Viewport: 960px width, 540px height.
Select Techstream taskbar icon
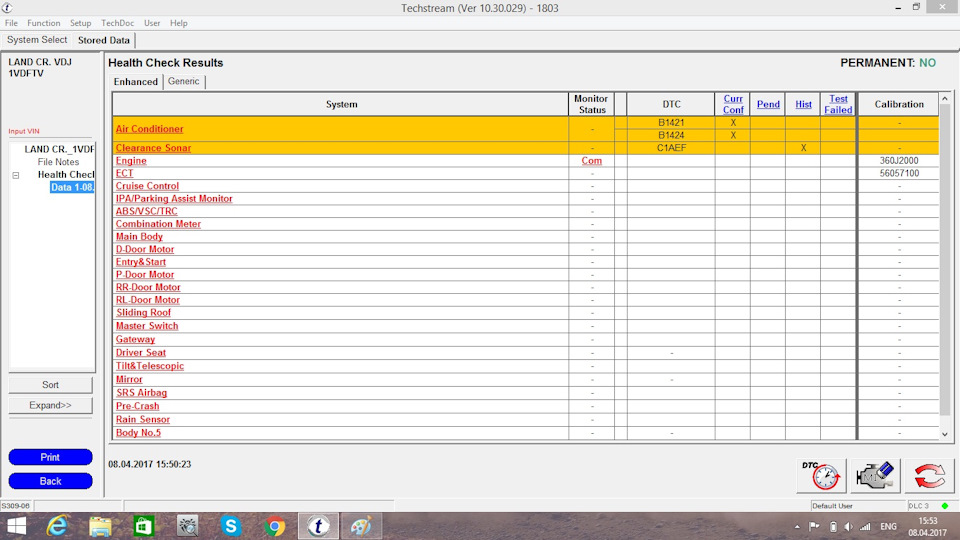318,526
